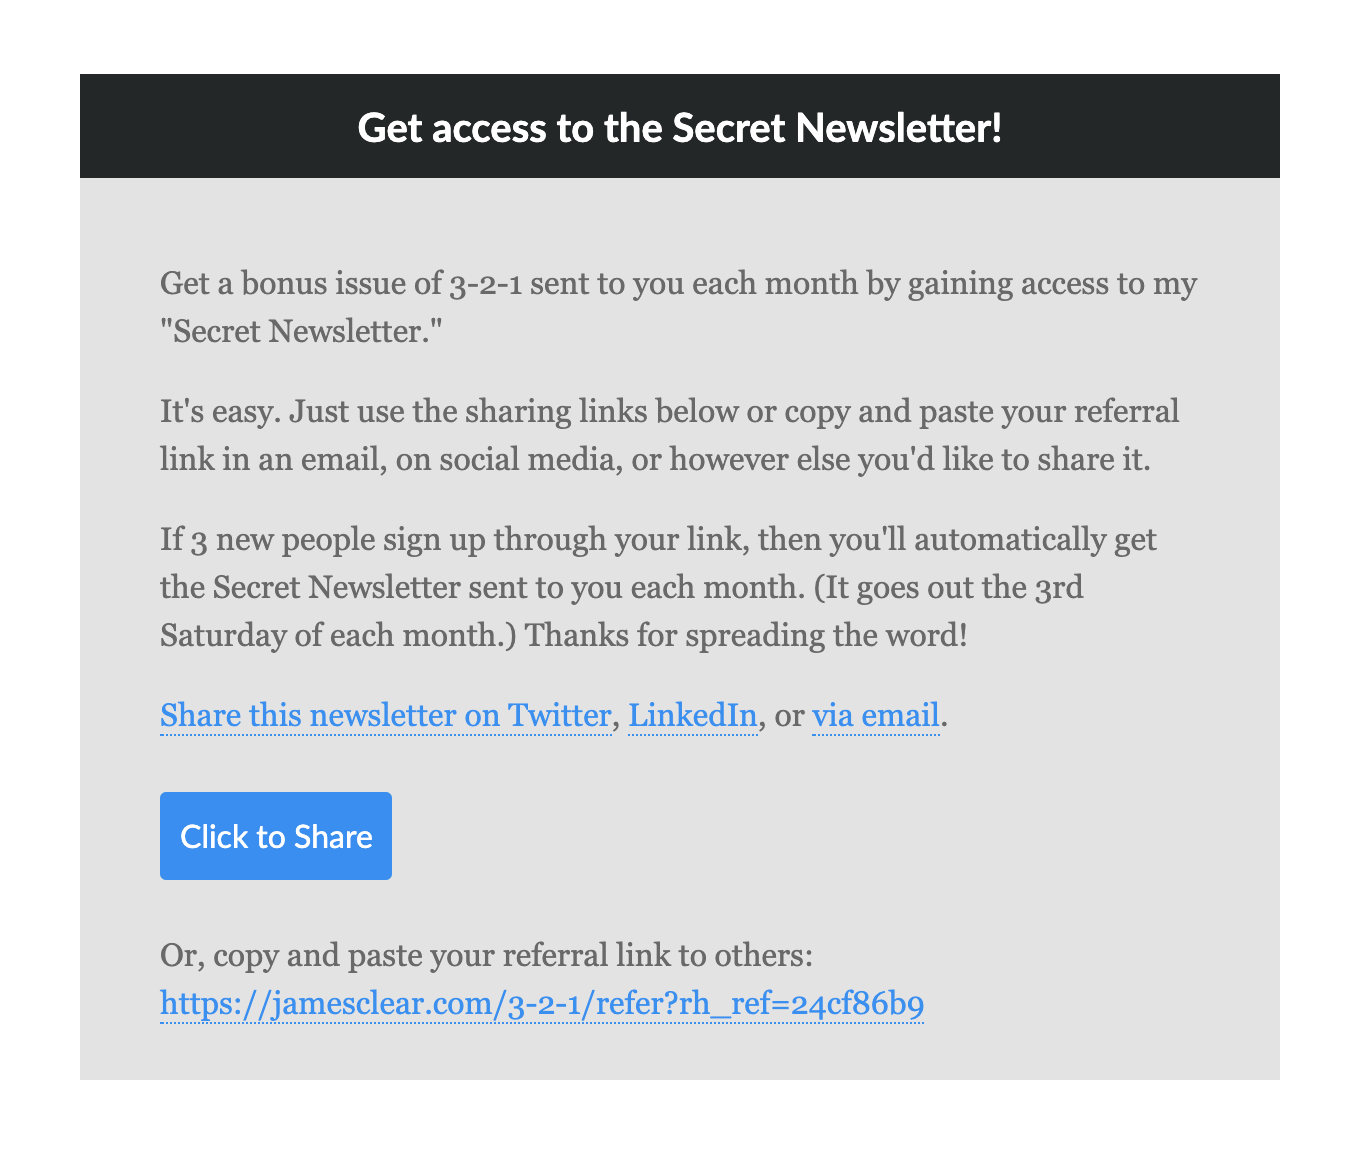Viewport: 1358px width, 1156px height.
Task: Click "Saturday of each month.)" text
Action: pos(338,635)
